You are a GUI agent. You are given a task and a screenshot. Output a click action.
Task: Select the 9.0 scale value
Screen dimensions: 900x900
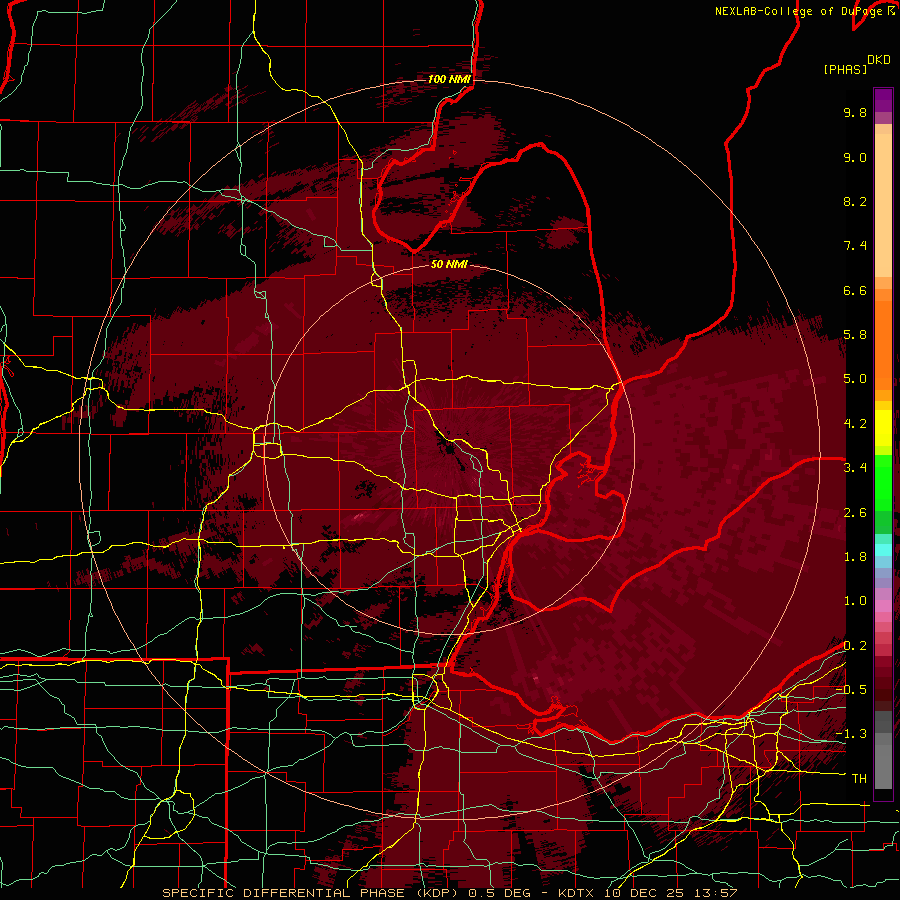(855, 157)
